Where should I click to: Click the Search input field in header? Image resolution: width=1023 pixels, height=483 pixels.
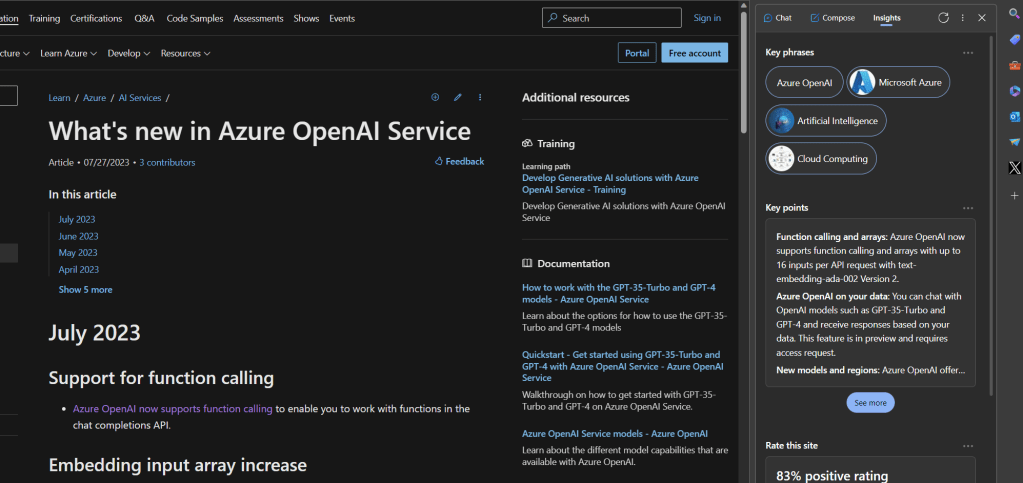click(x=612, y=18)
